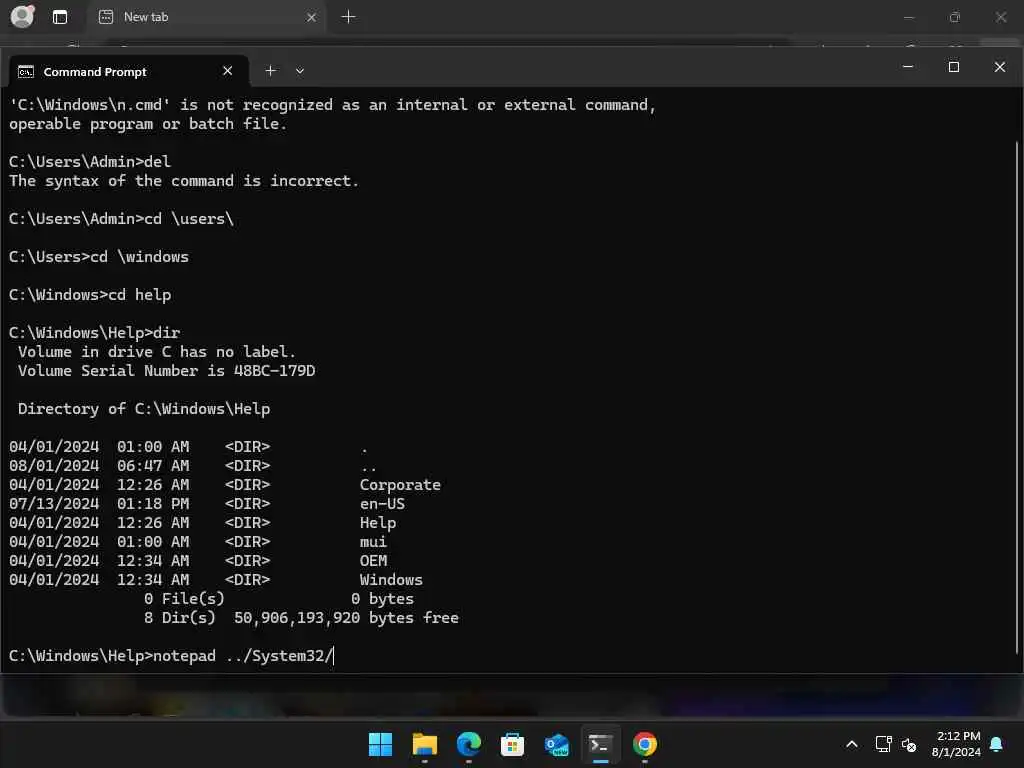Click the 'cd \users\' command text
The image size is (1024, 768).
[x=189, y=219]
